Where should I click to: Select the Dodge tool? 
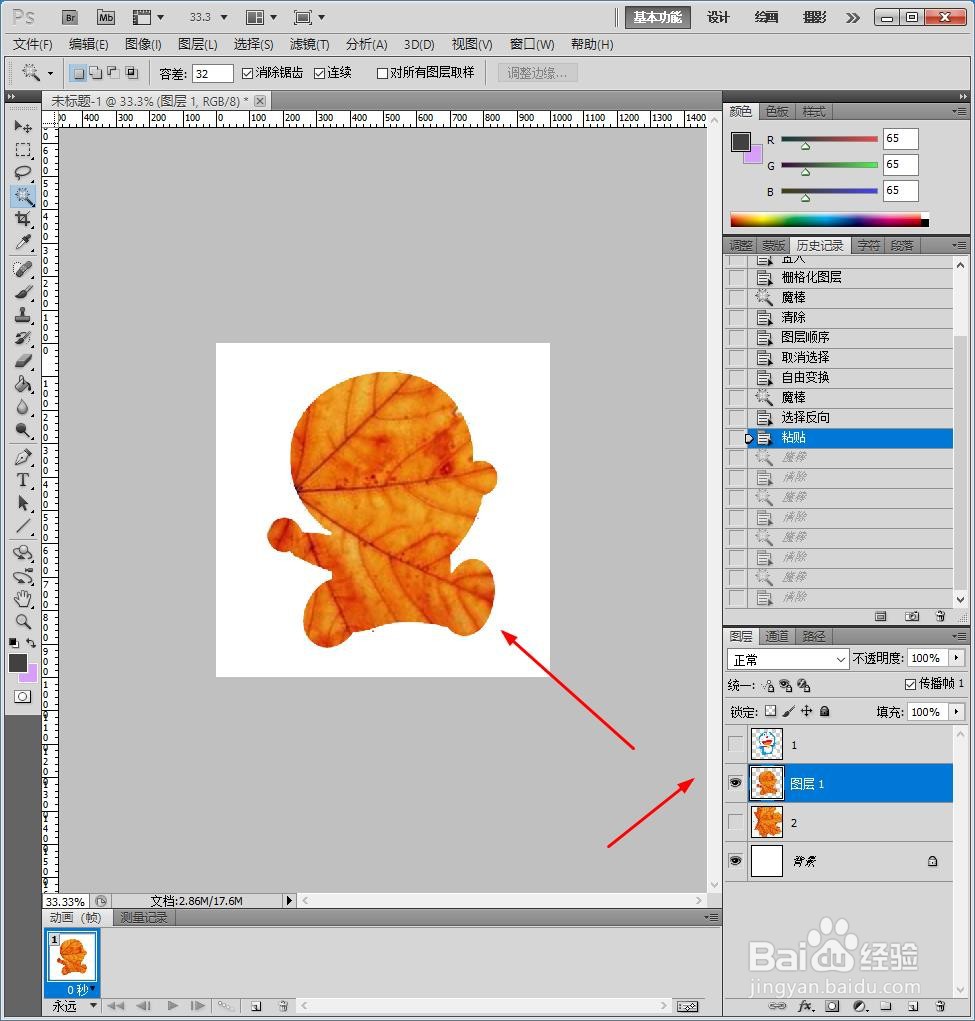tap(23, 430)
